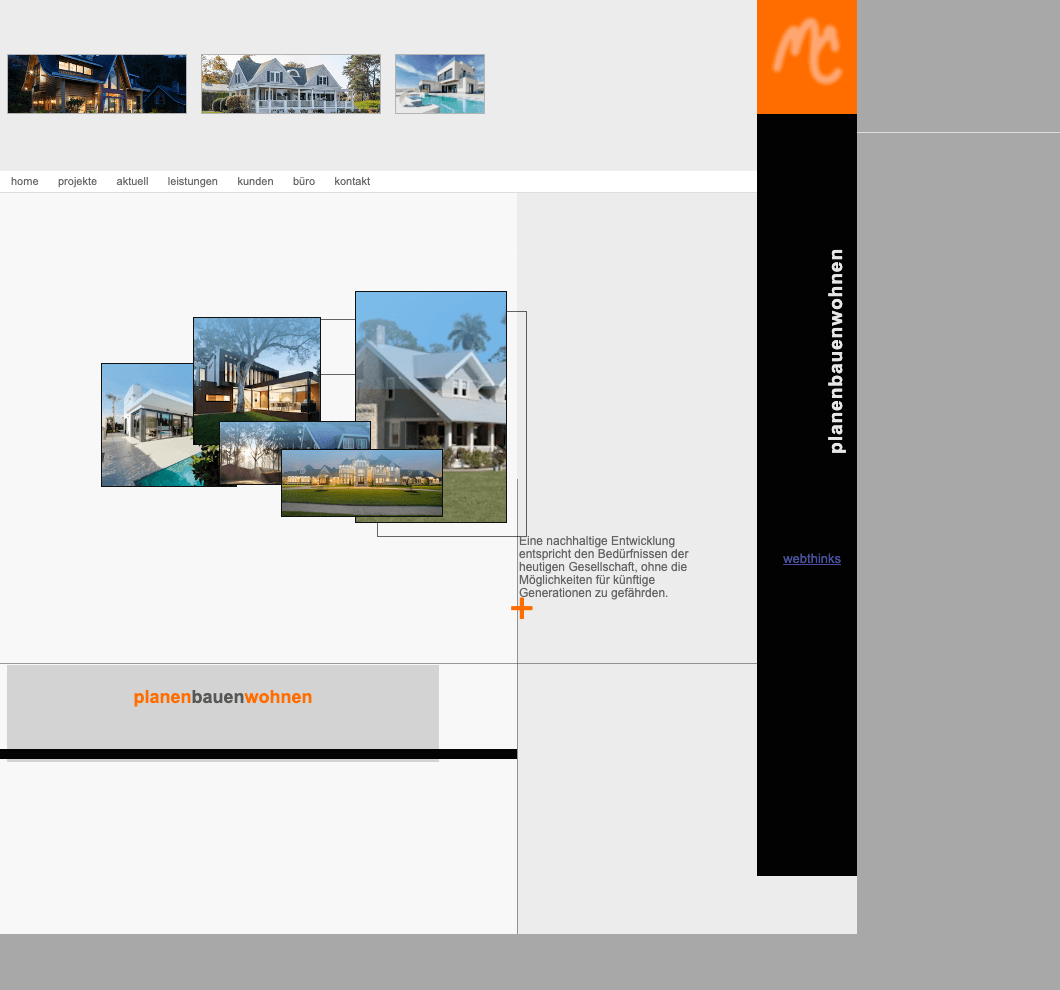Click the orange plus icon
The height and width of the screenshot is (990, 1060).
(x=521, y=608)
